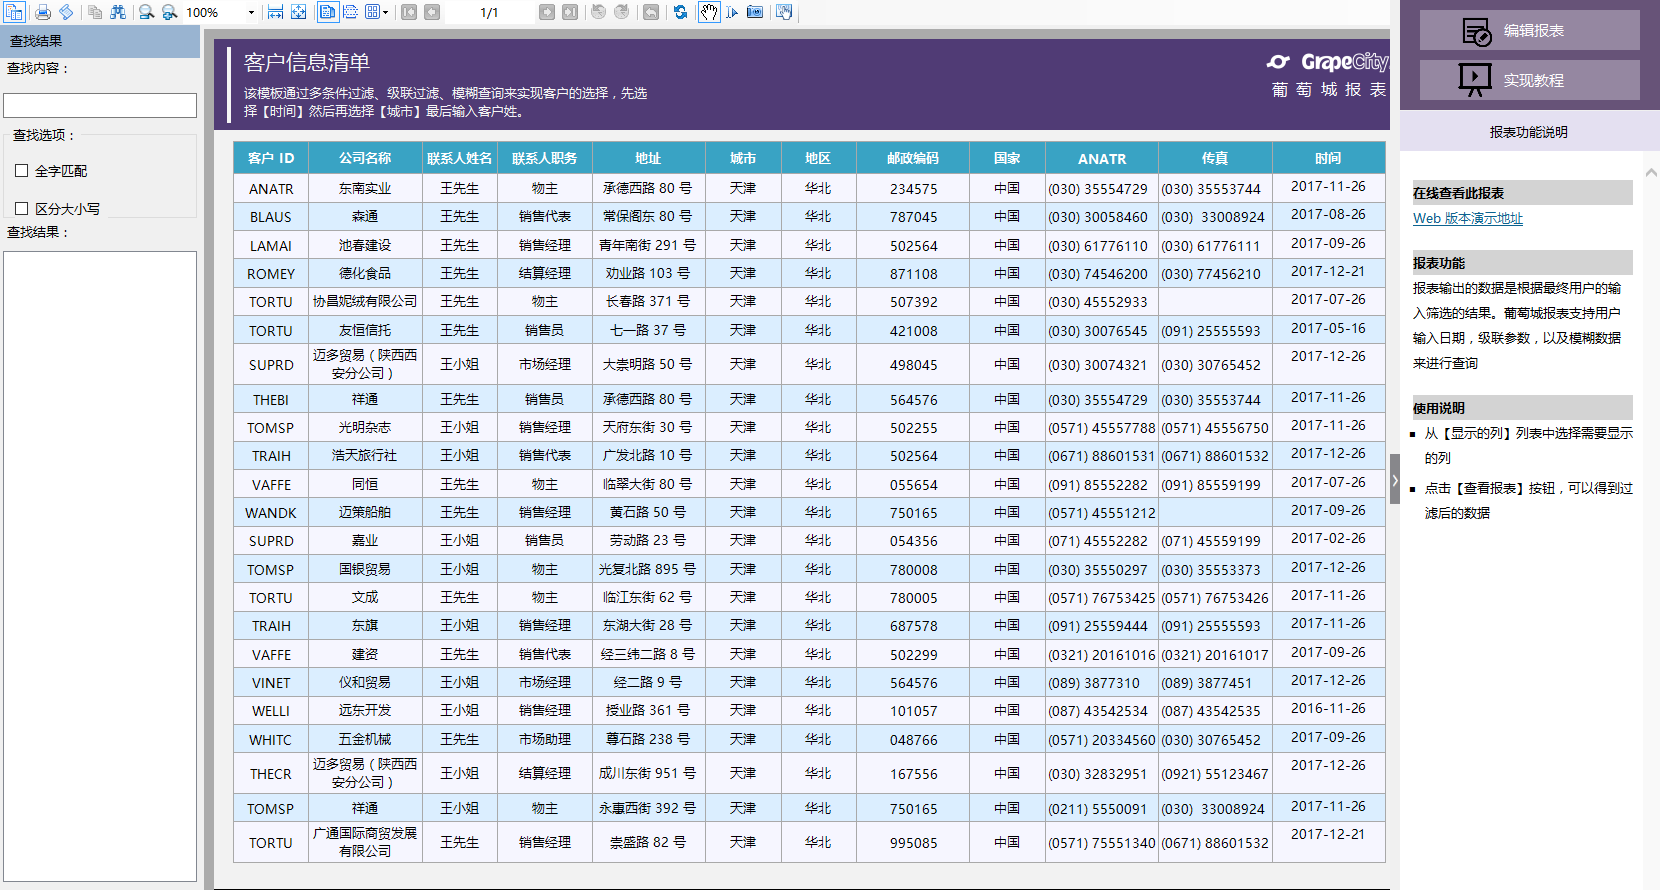Screen dimensions: 1660x890
Task: Click the Back to parent report icon
Action: click(x=651, y=12)
